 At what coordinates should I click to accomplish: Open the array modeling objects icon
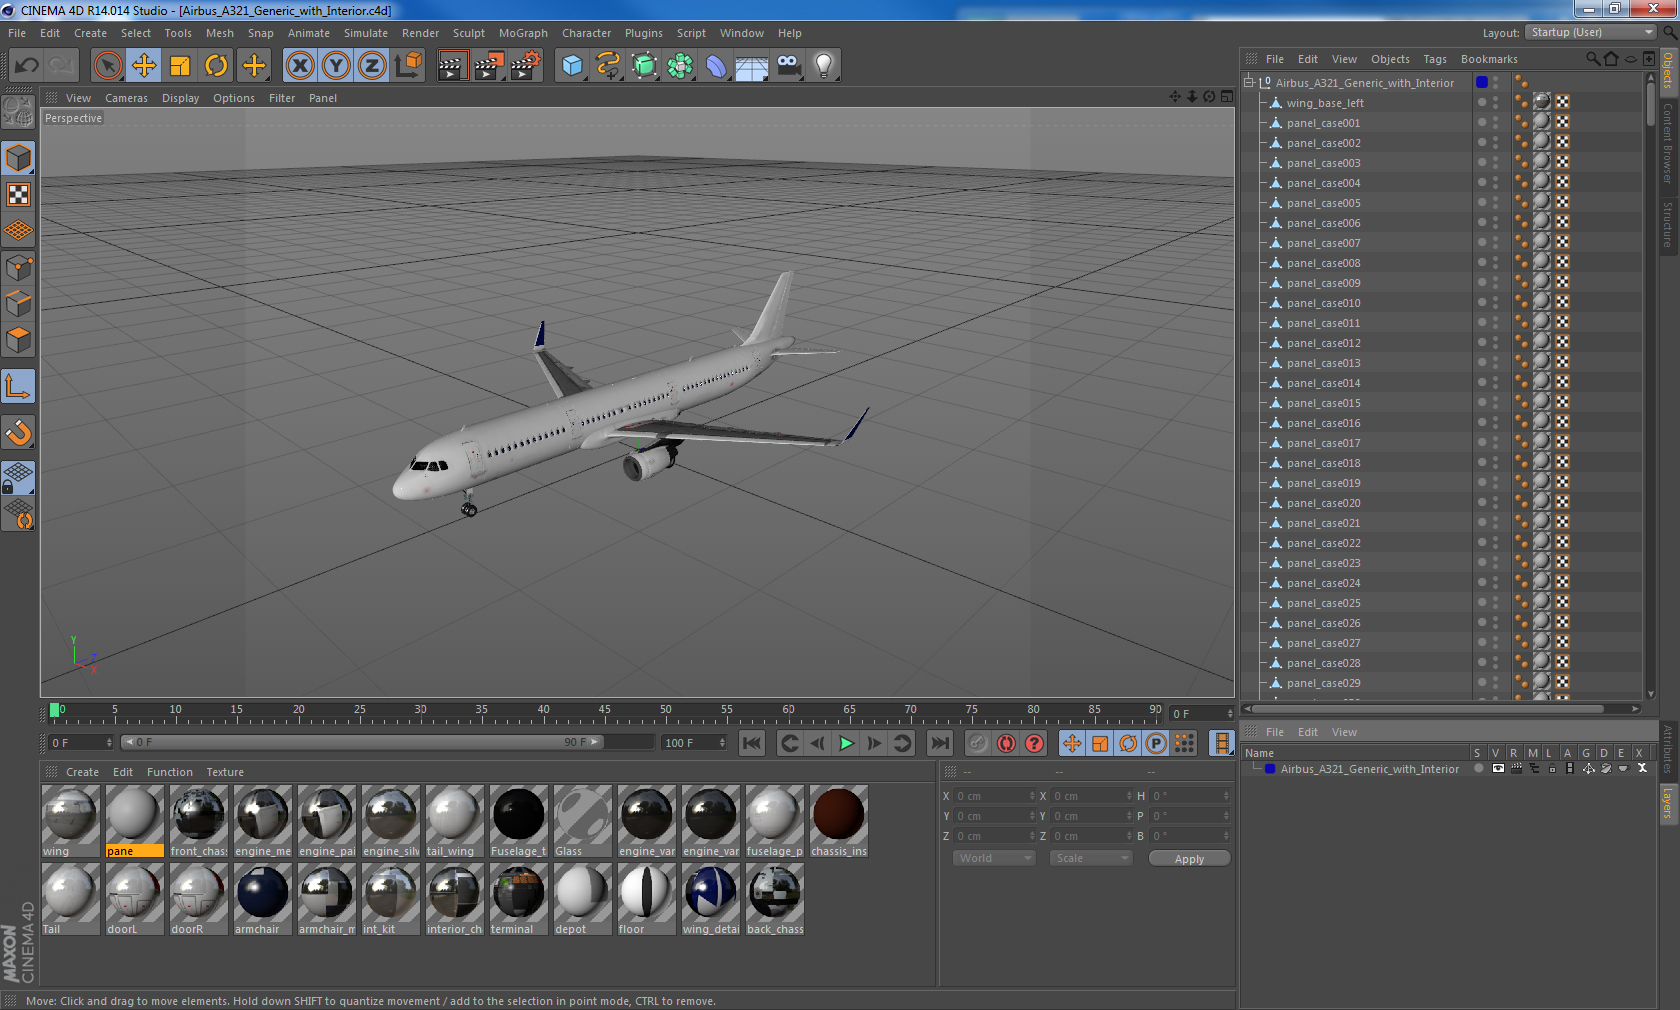(680, 66)
